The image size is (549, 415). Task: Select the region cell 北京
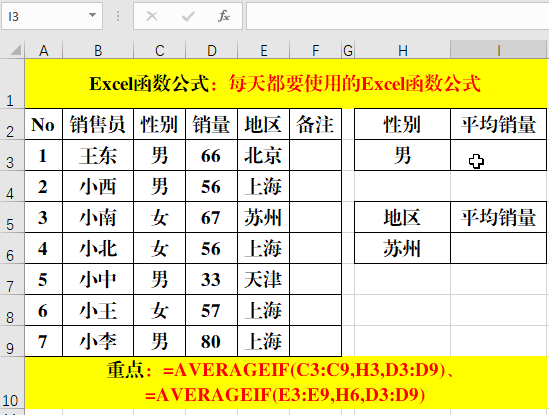(x=264, y=155)
